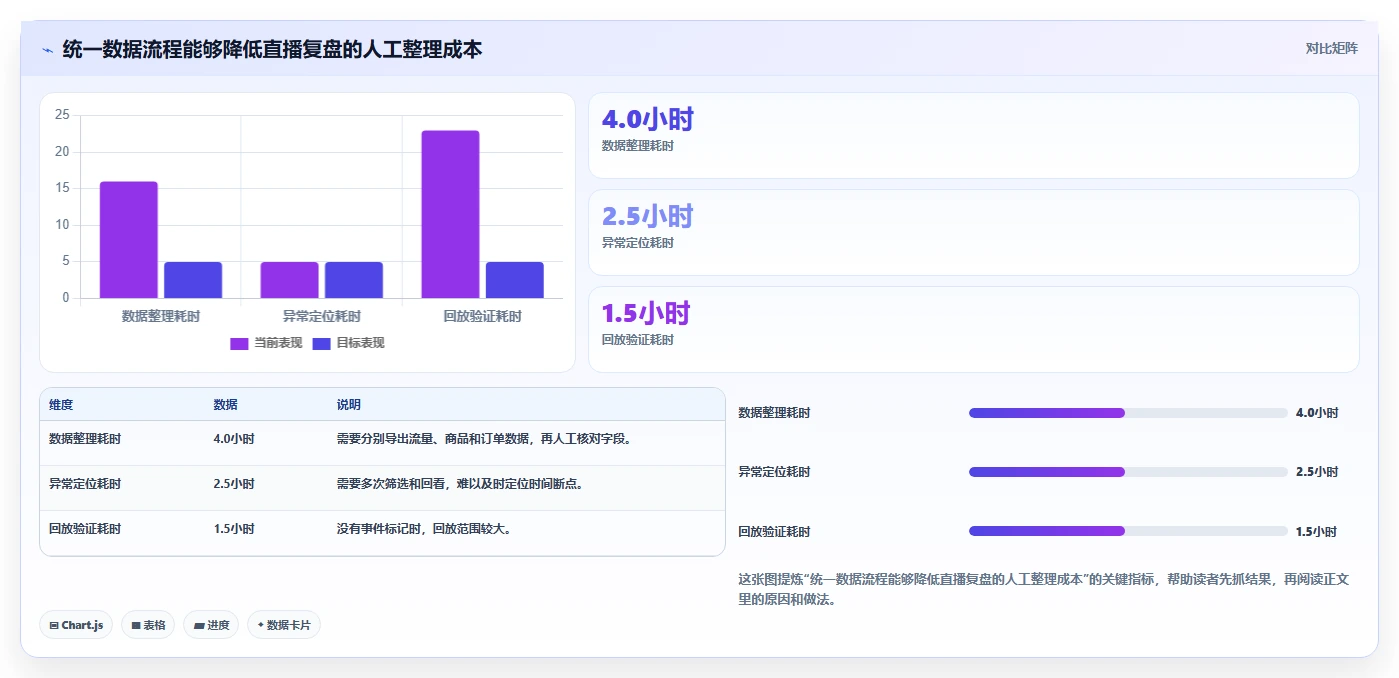Screen dimensions: 1399x678
Task: Click the y-axis value 15
Action: (x=62, y=188)
